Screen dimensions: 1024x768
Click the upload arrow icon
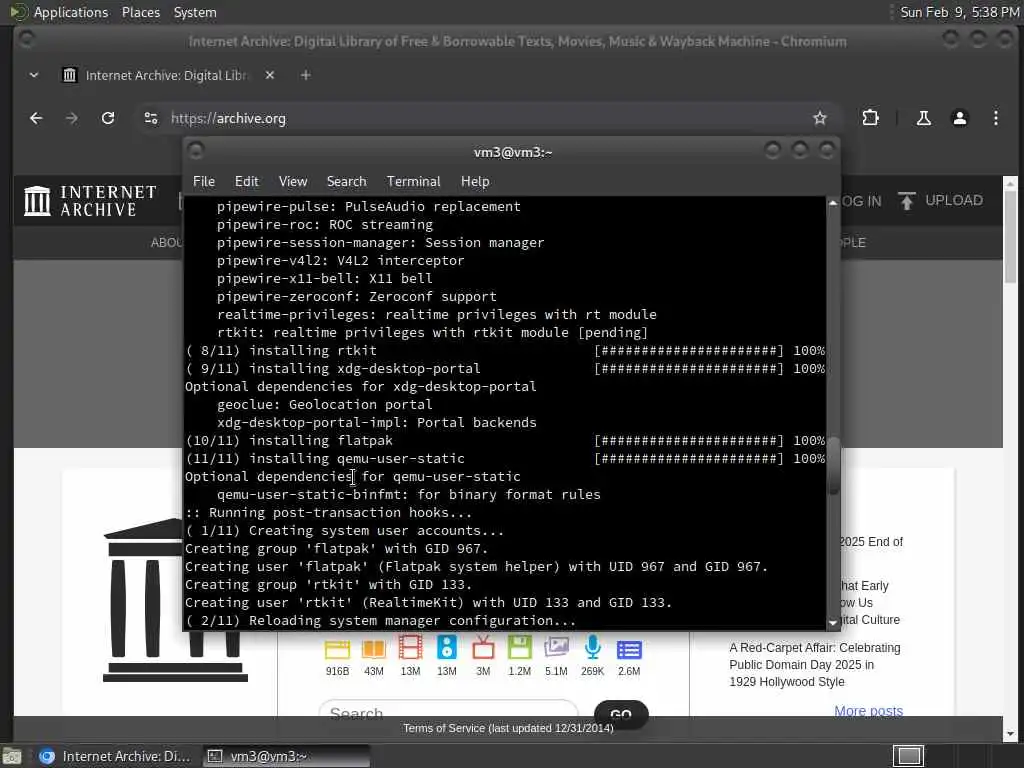click(x=906, y=200)
